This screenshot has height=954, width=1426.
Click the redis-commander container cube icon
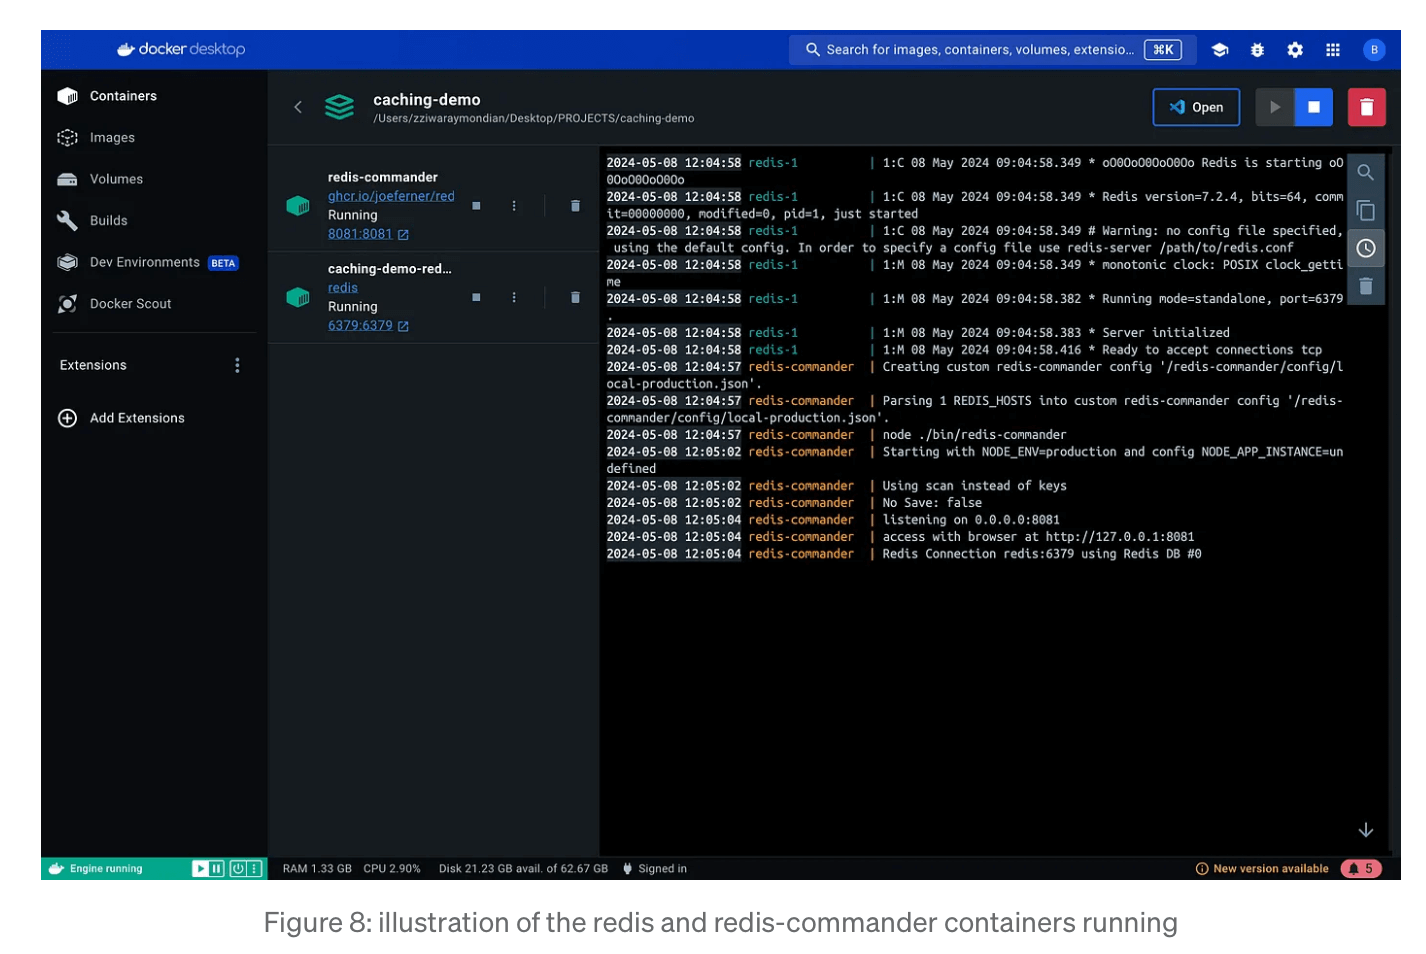[298, 206]
